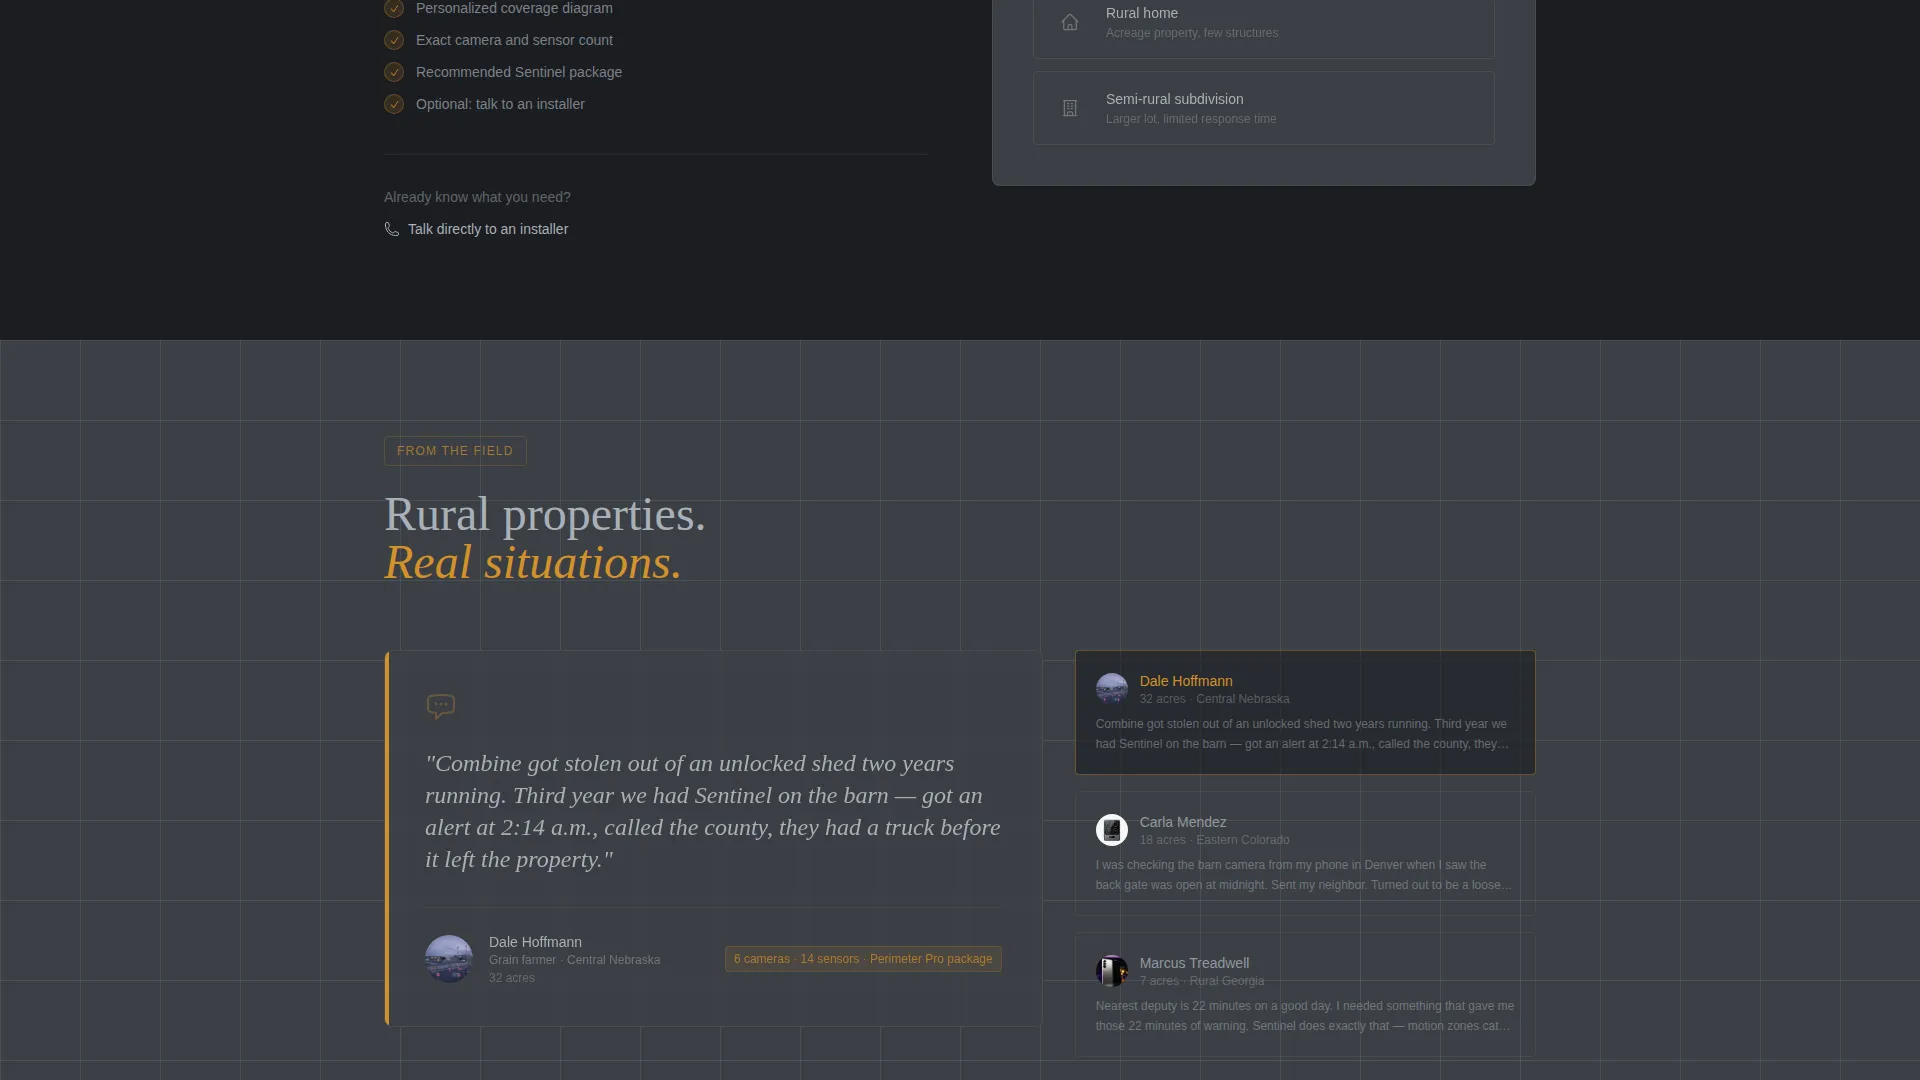Click 'Larger lot, limited response time' description

coord(1191,119)
